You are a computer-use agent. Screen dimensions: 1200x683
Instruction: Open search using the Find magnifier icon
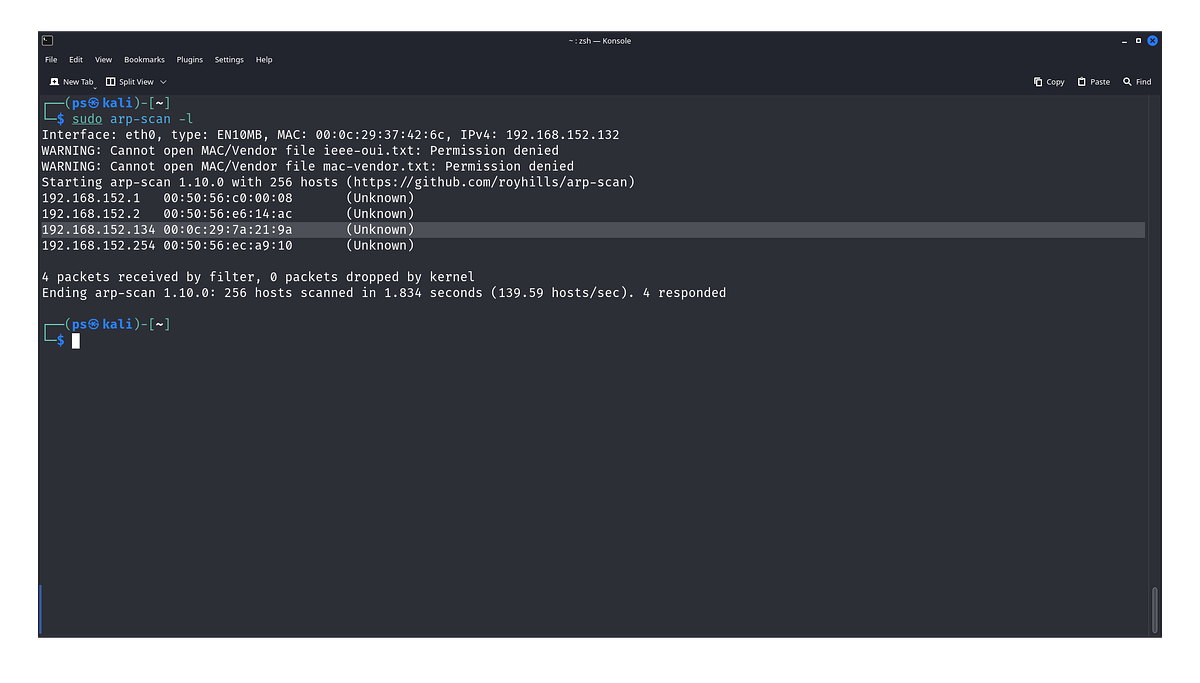1127,81
